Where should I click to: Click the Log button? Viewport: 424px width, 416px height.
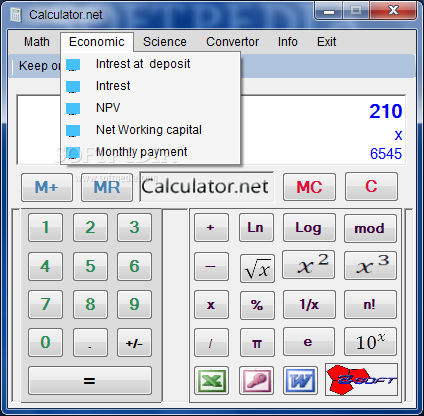point(309,227)
